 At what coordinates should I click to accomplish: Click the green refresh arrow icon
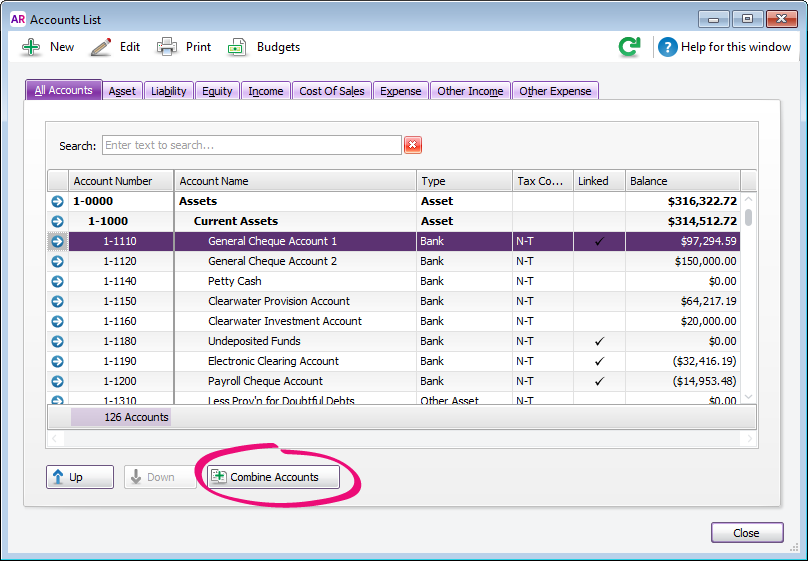click(629, 47)
